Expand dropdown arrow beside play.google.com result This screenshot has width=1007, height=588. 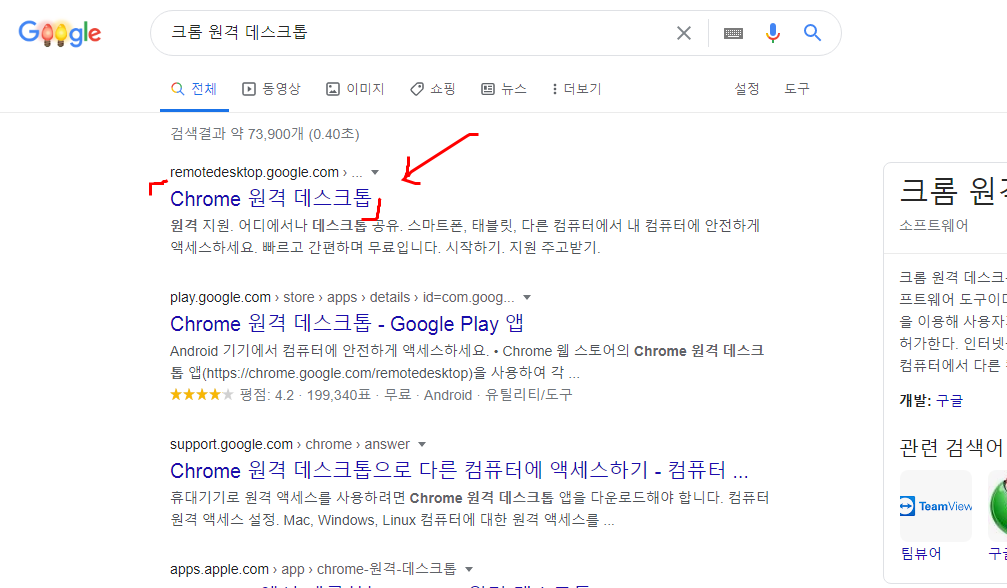click(x=527, y=297)
